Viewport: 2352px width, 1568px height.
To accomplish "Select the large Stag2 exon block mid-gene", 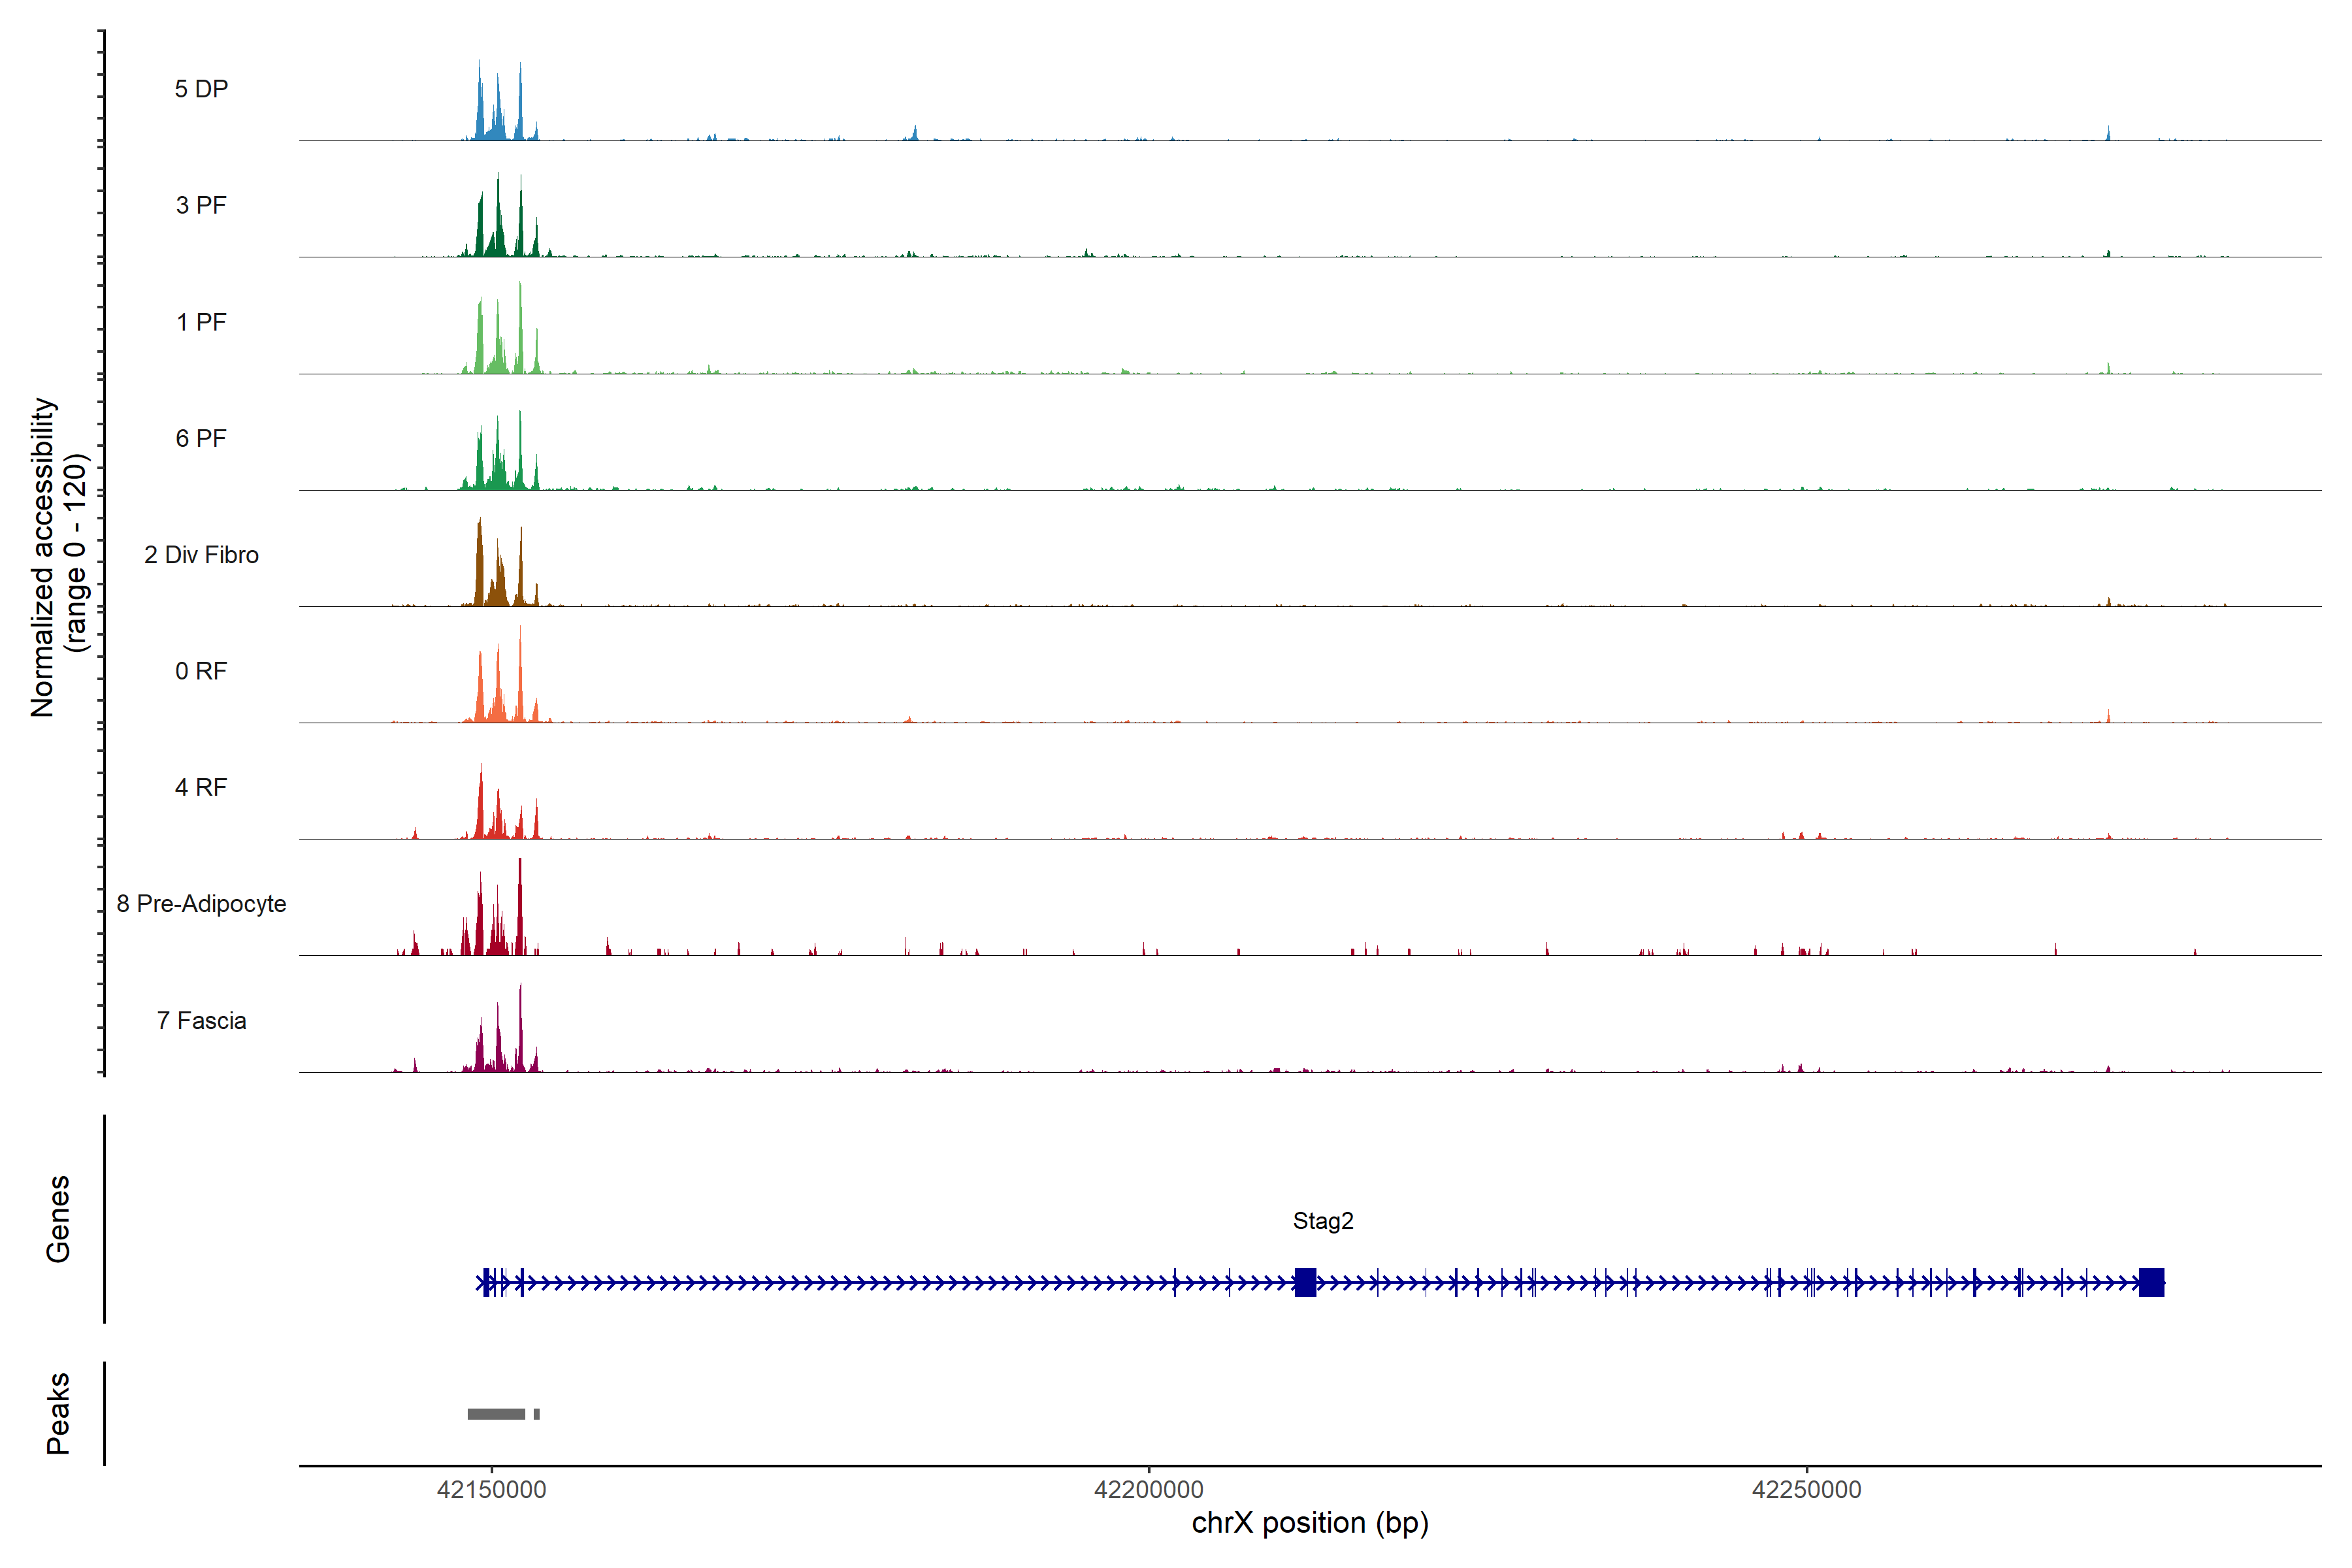I will [x=1305, y=1282].
